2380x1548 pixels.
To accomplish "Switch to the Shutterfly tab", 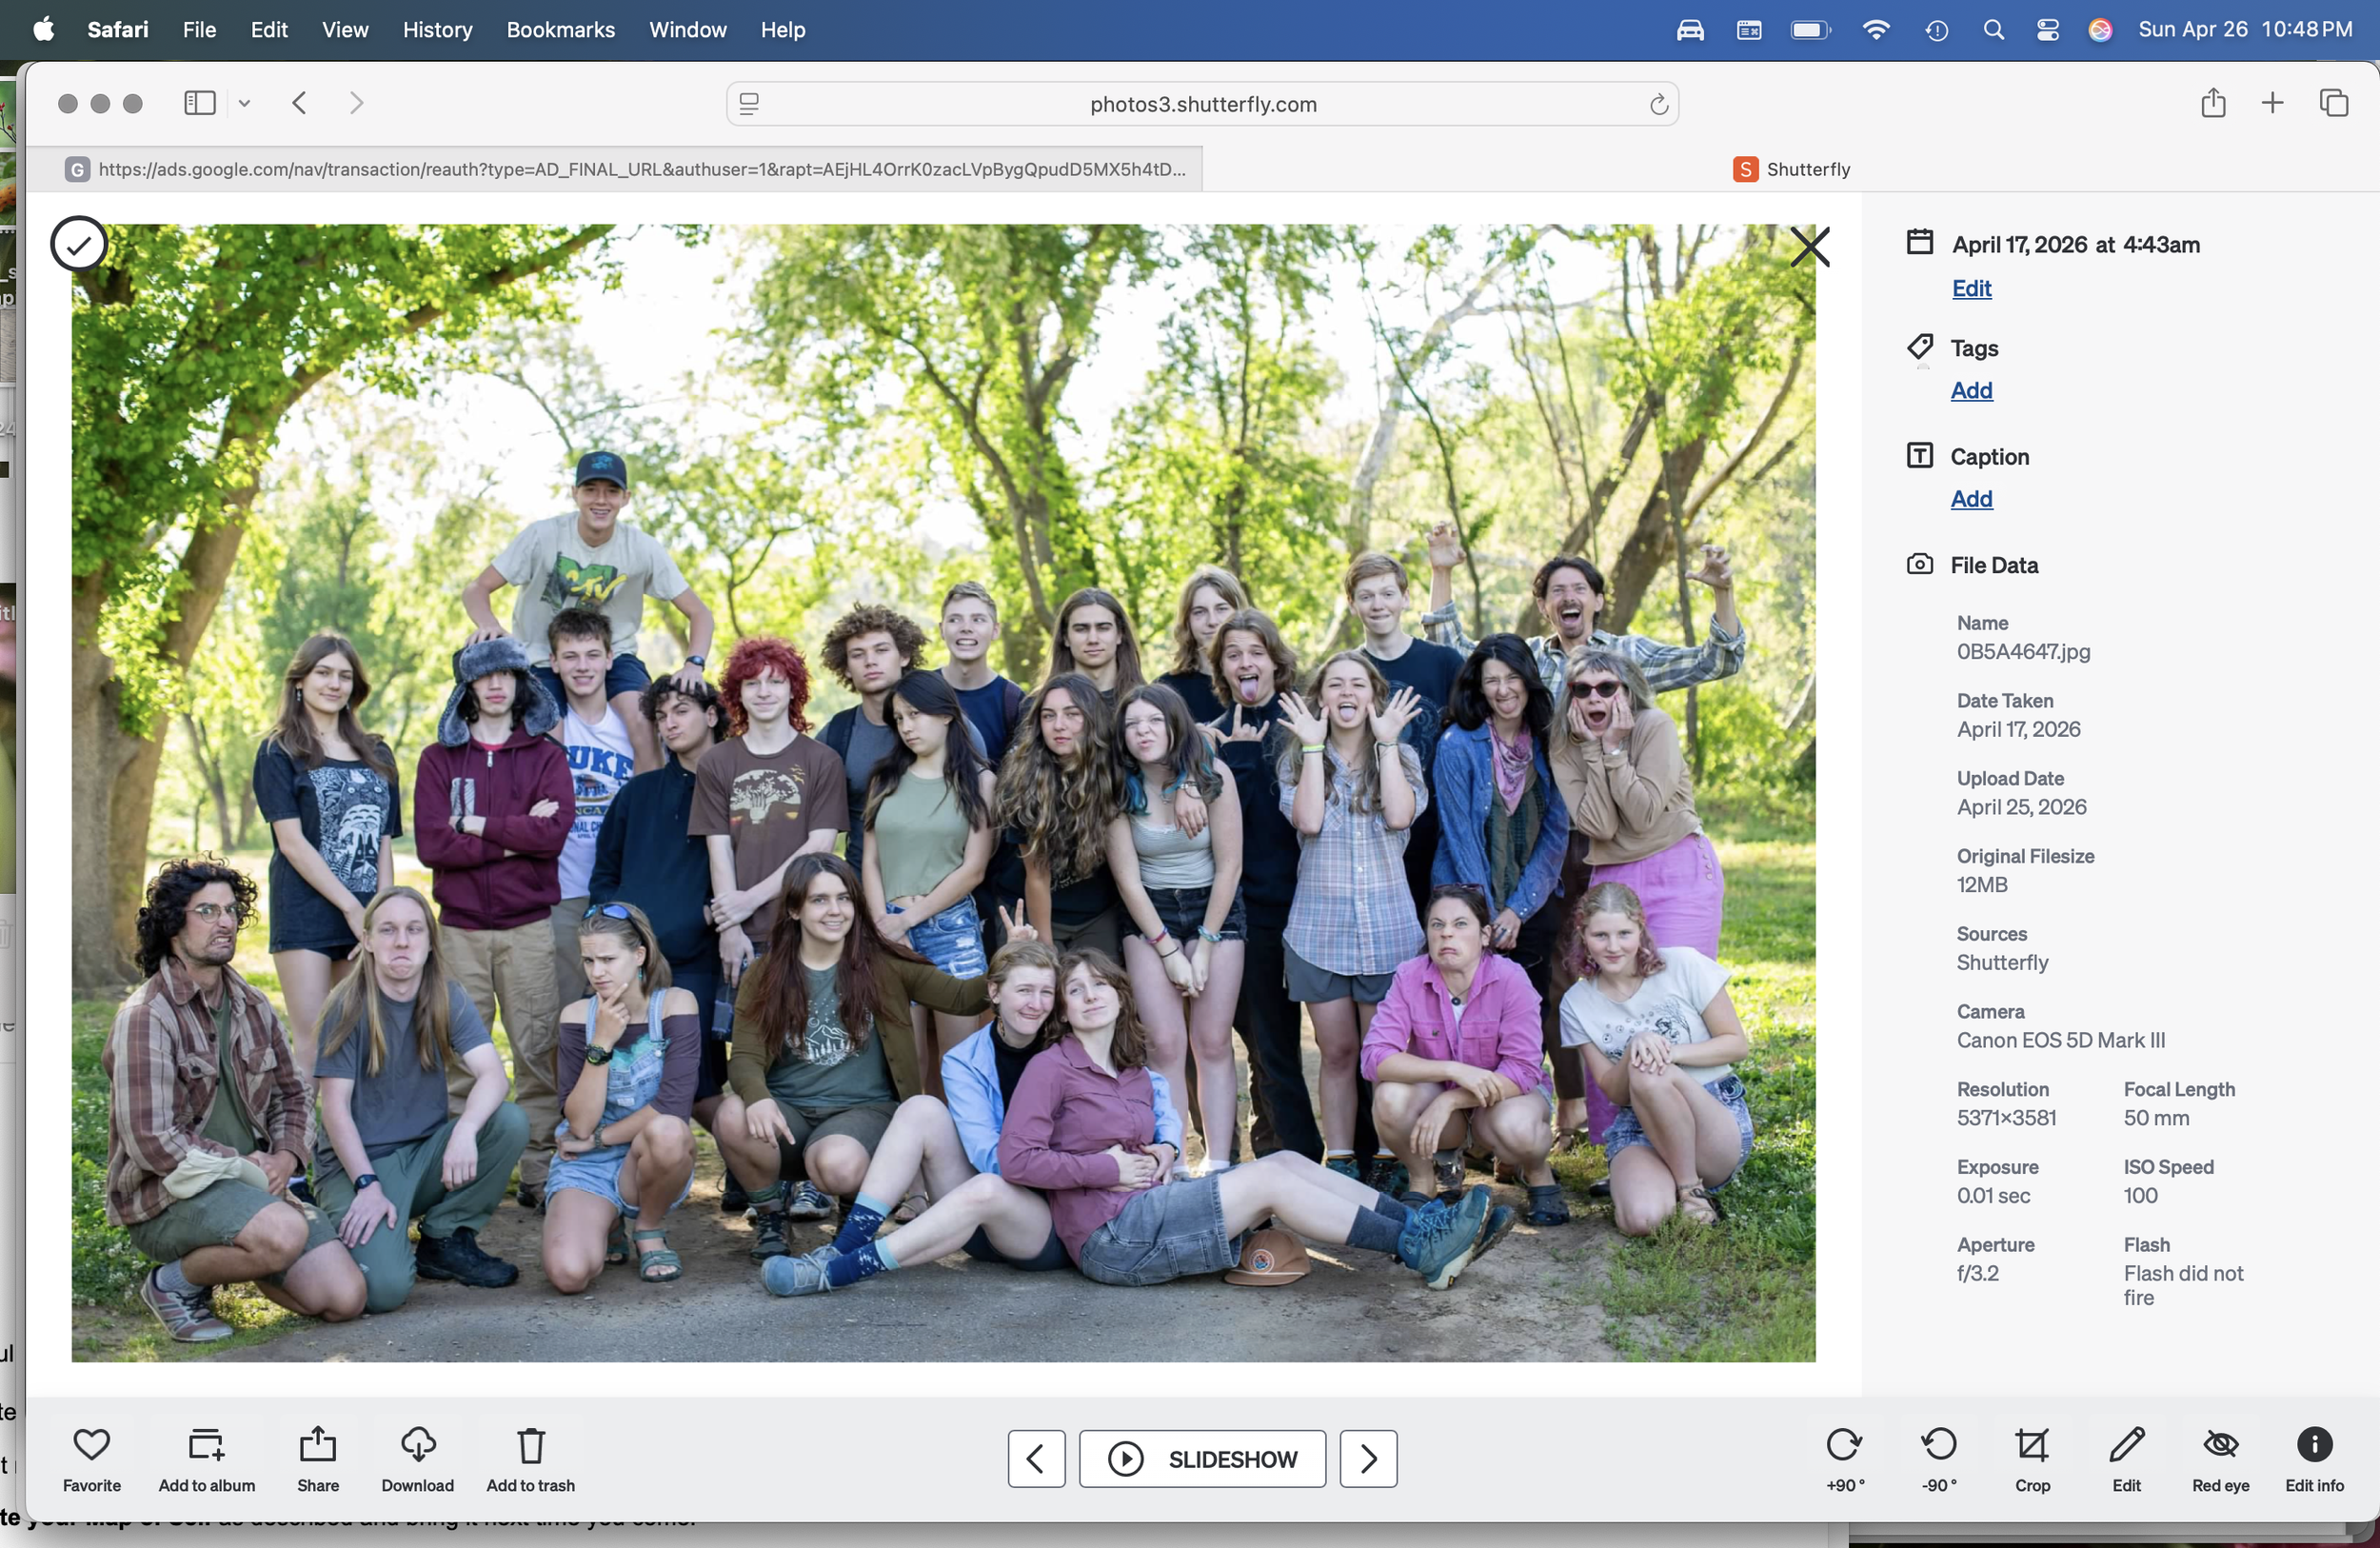I will click(1790, 169).
